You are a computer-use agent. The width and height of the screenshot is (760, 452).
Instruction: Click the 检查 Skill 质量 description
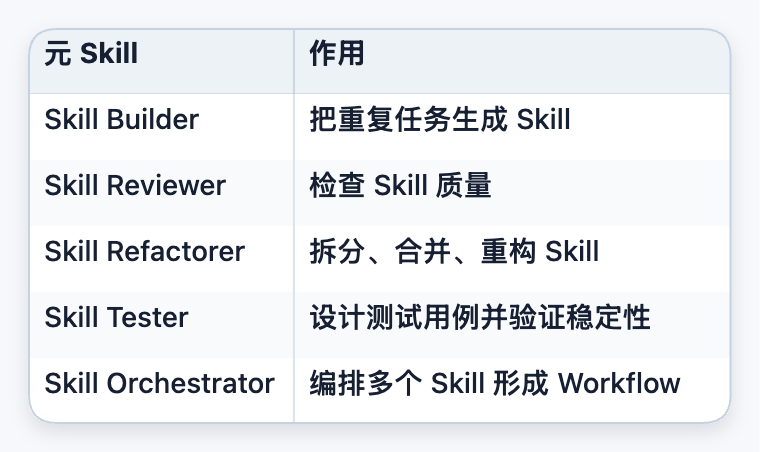(400, 186)
